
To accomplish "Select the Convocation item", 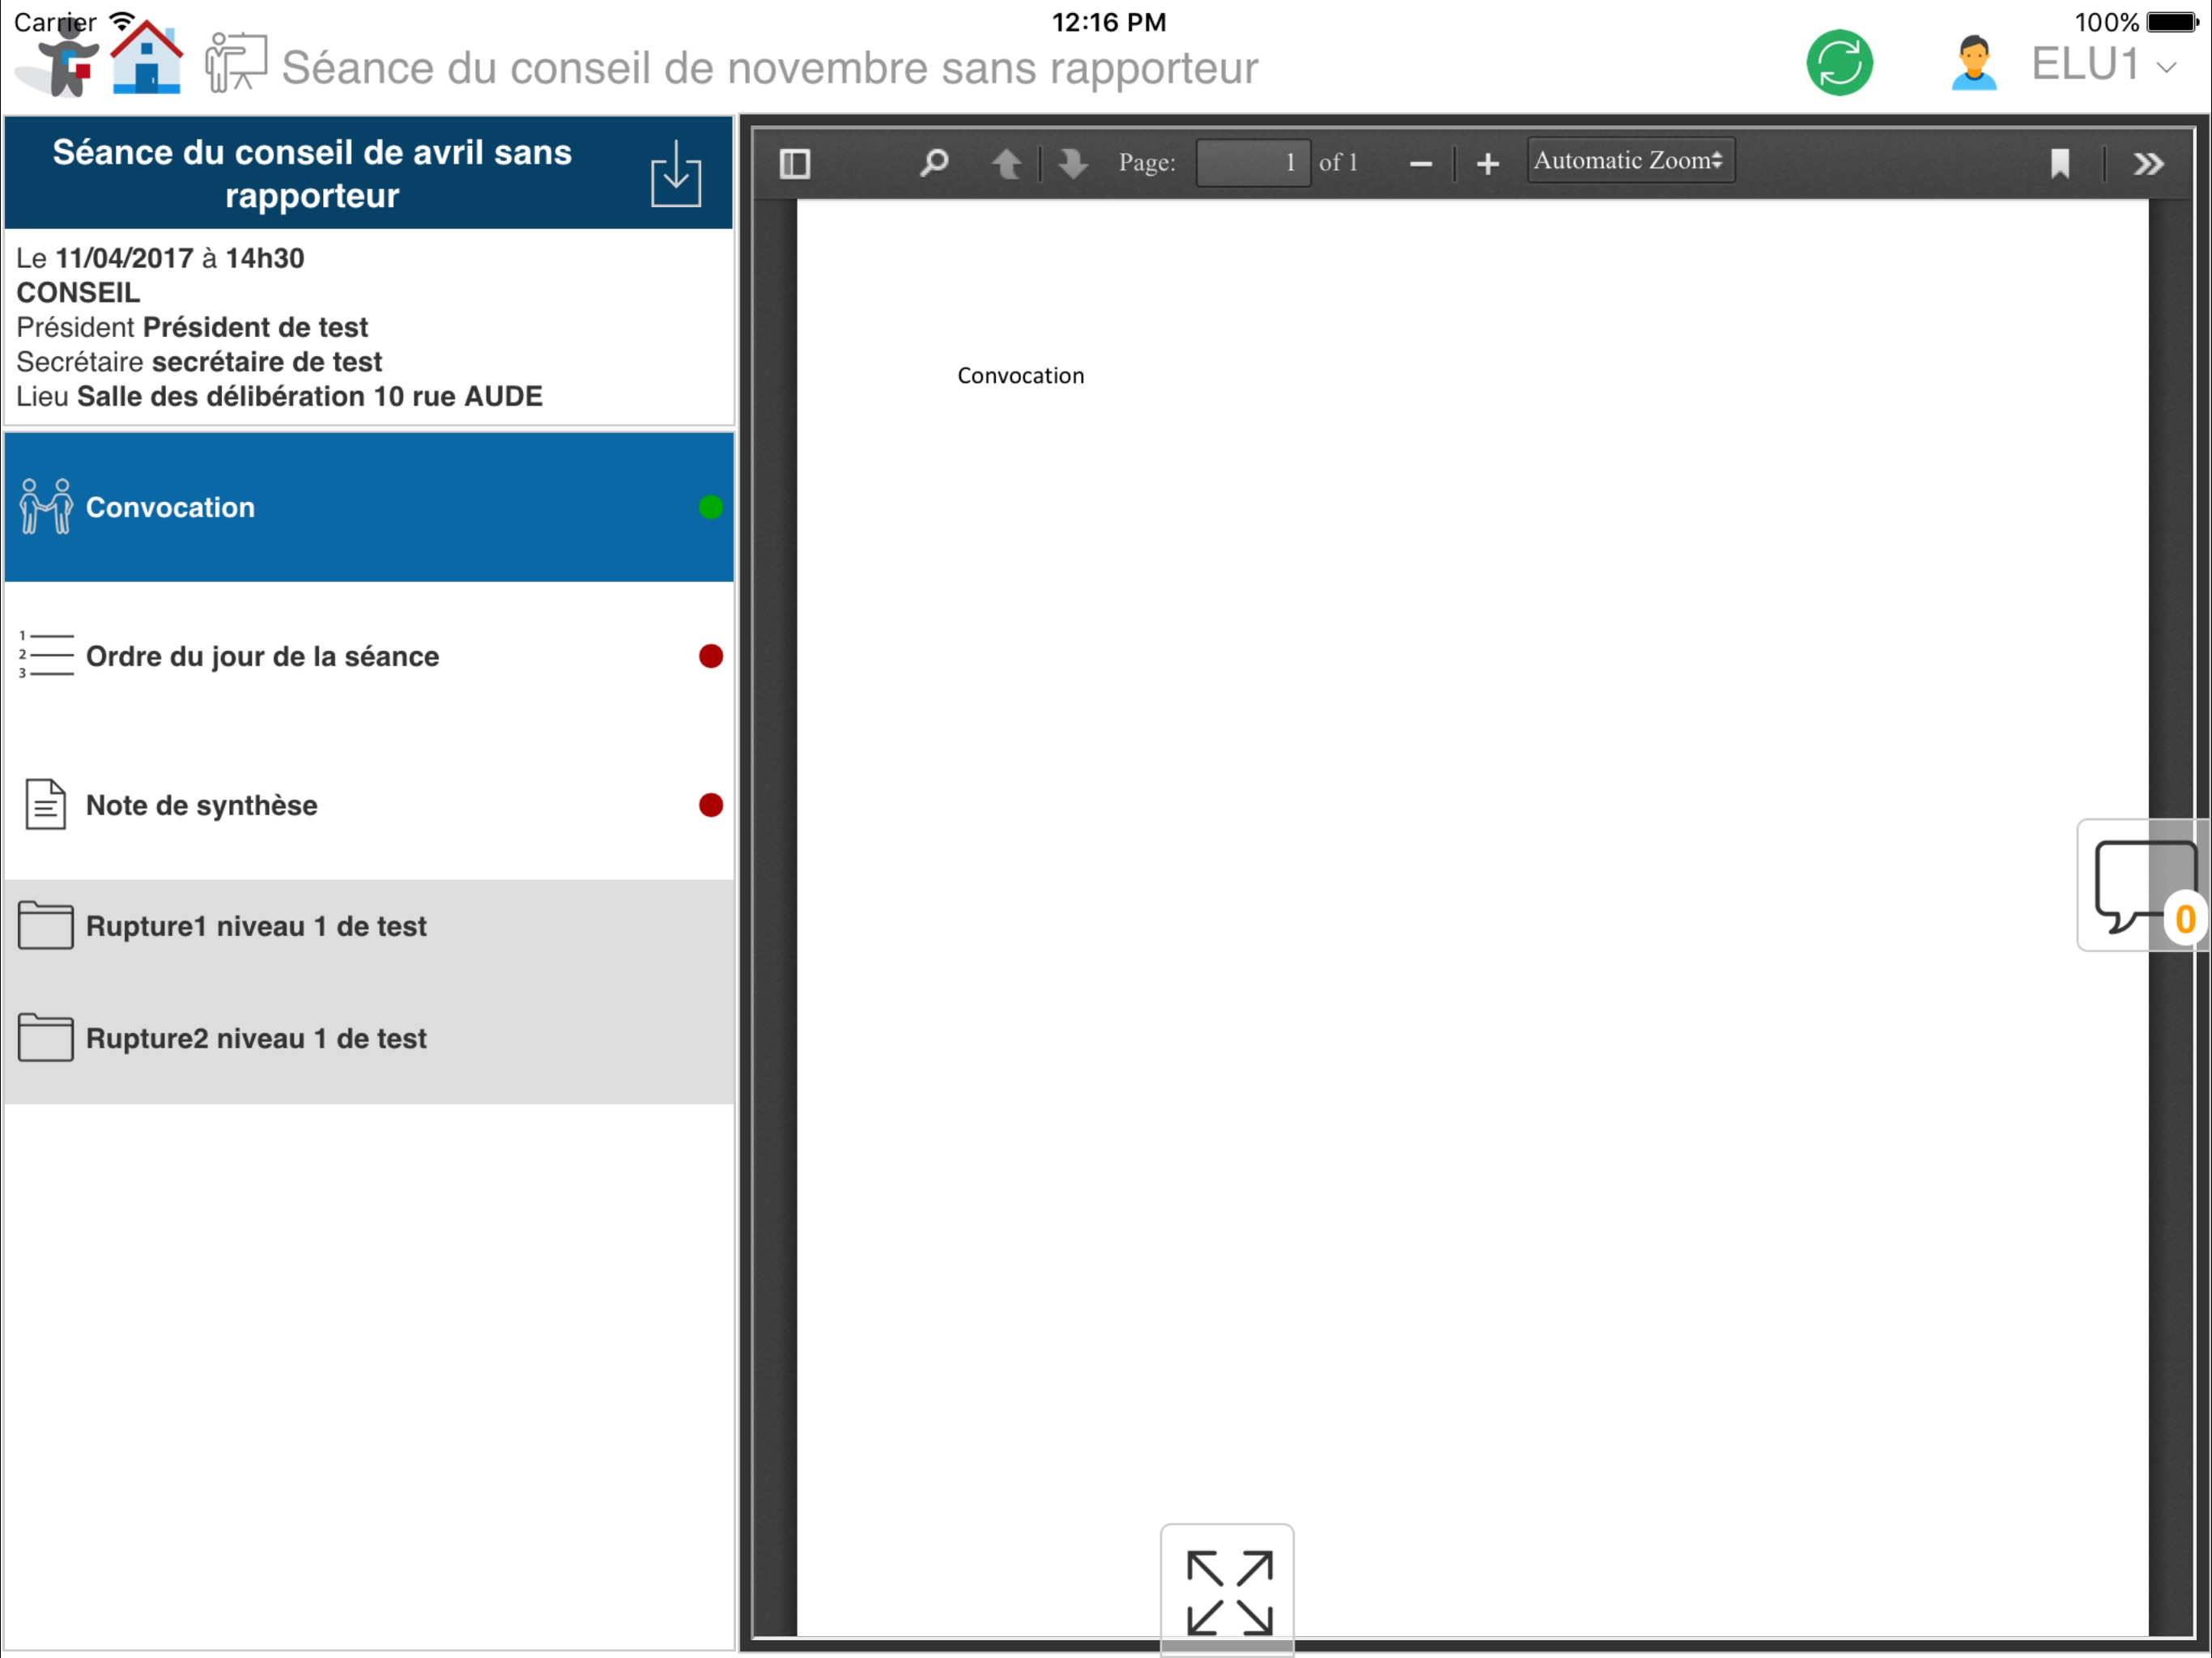I will point(369,507).
